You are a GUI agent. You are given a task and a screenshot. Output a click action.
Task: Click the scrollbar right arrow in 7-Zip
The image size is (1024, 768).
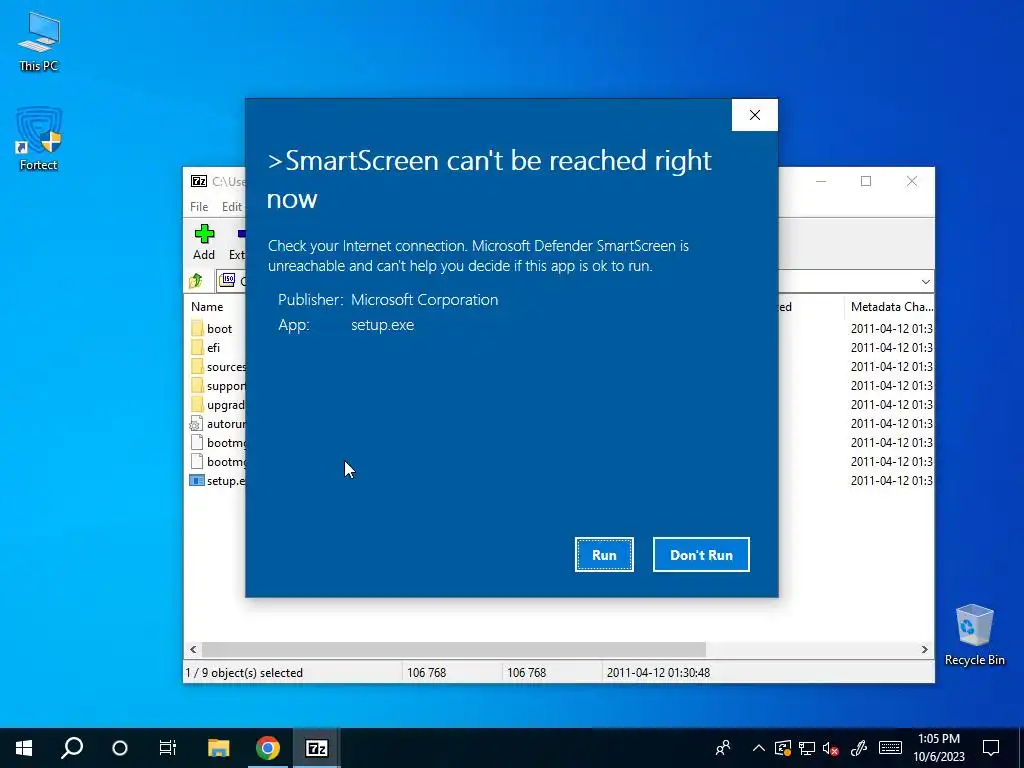[925, 649]
